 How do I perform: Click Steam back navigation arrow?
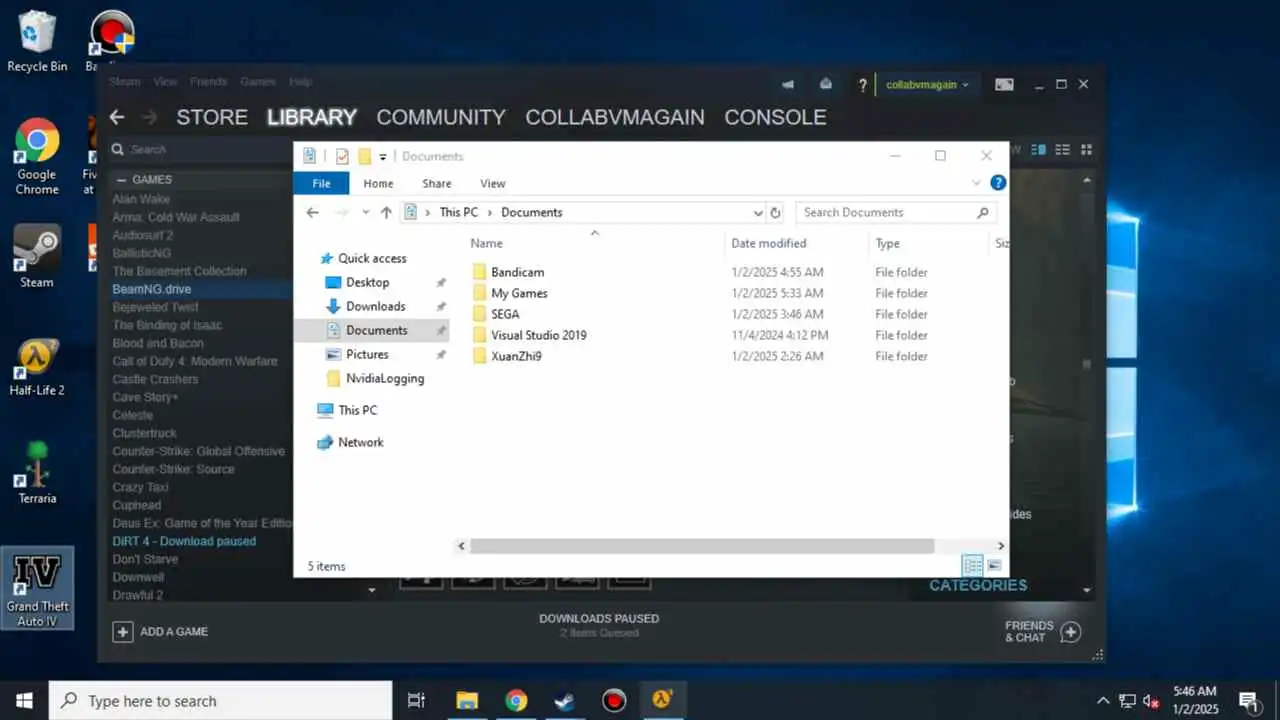117,117
